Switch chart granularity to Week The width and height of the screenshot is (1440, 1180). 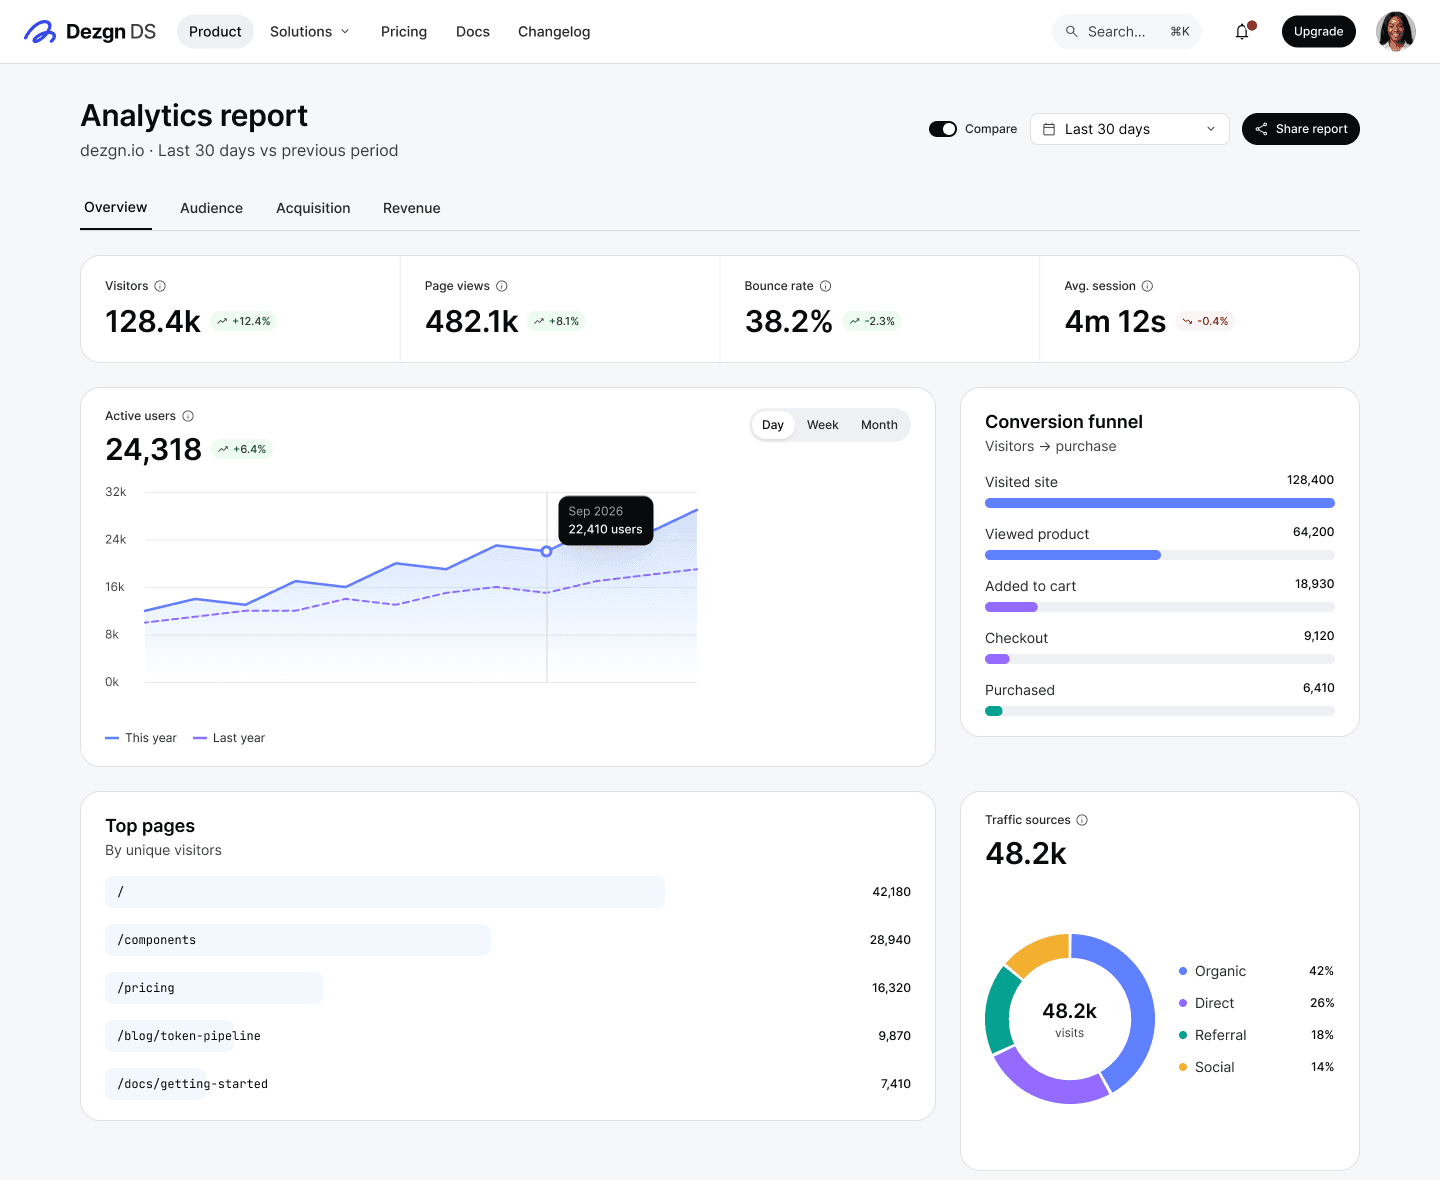click(823, 425)
